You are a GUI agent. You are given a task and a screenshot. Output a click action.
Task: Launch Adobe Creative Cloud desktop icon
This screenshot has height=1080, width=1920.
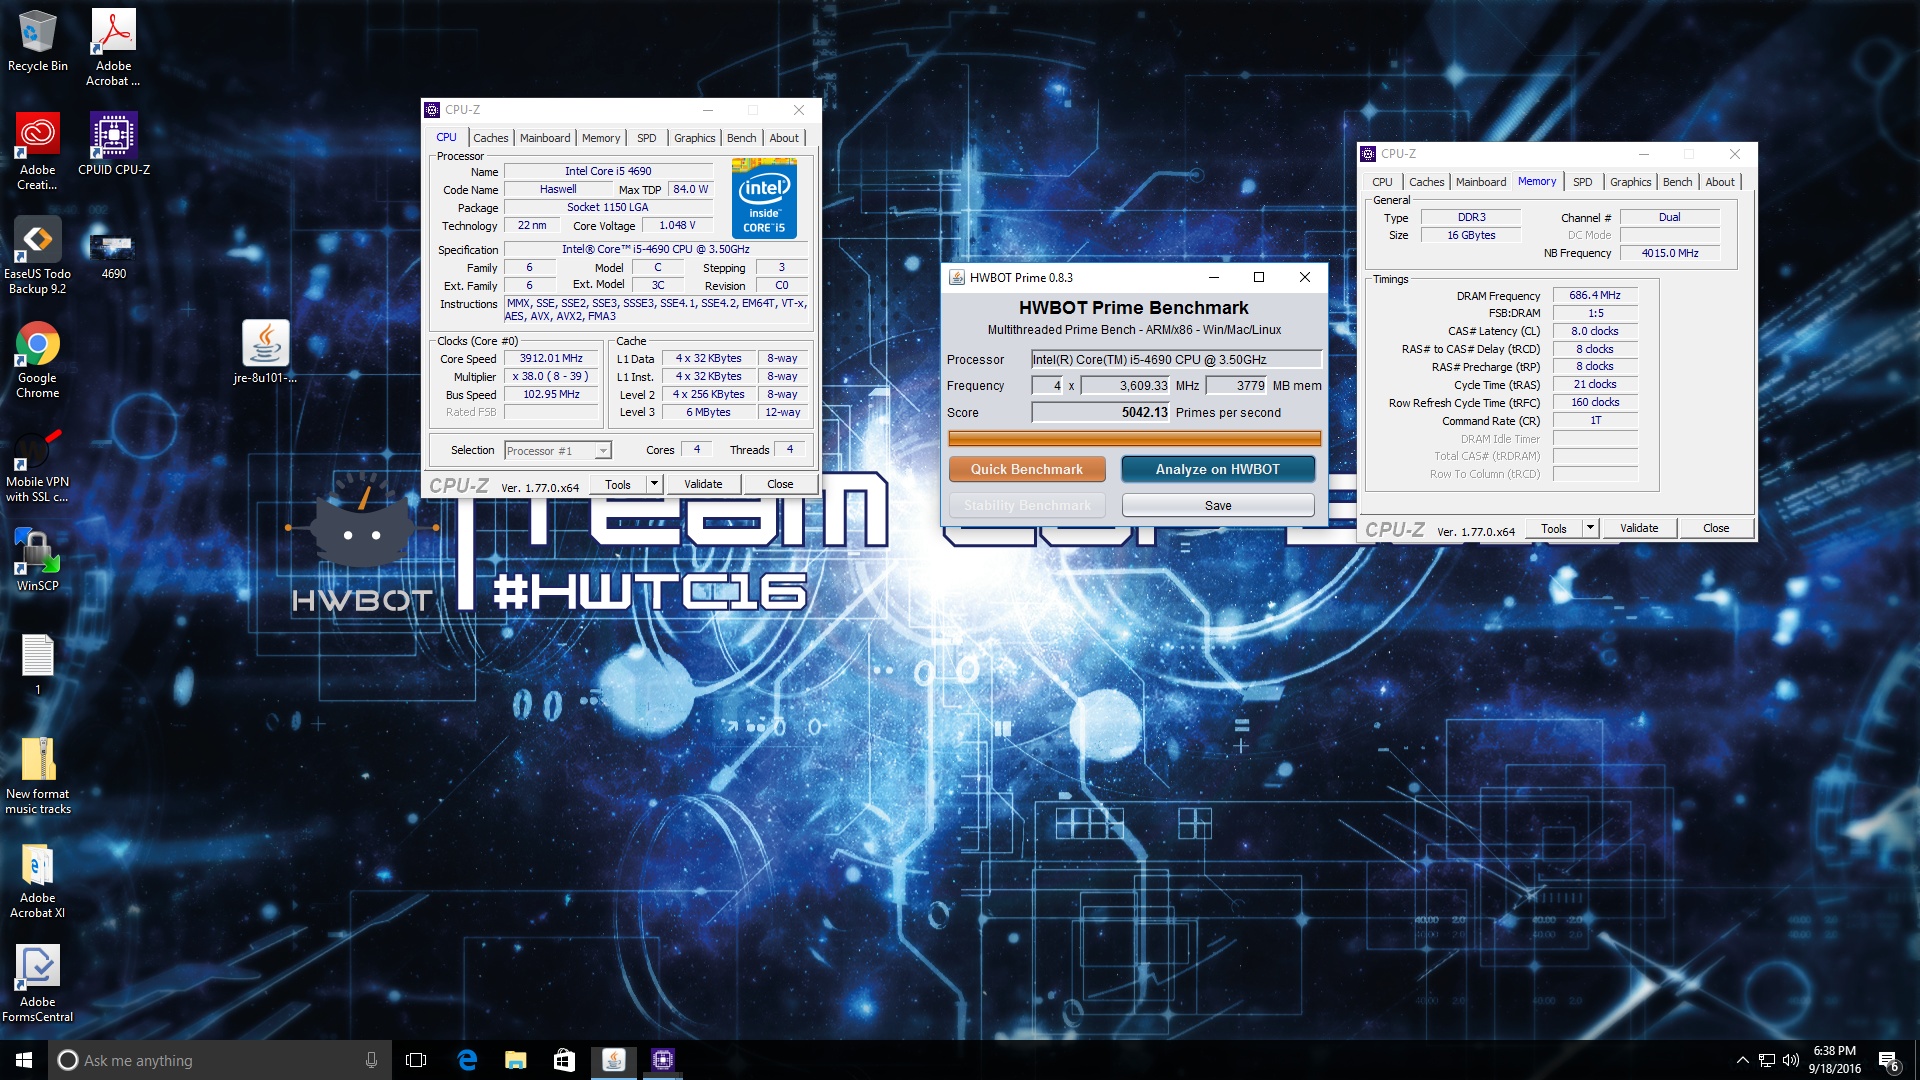click(x=37, y=151)
